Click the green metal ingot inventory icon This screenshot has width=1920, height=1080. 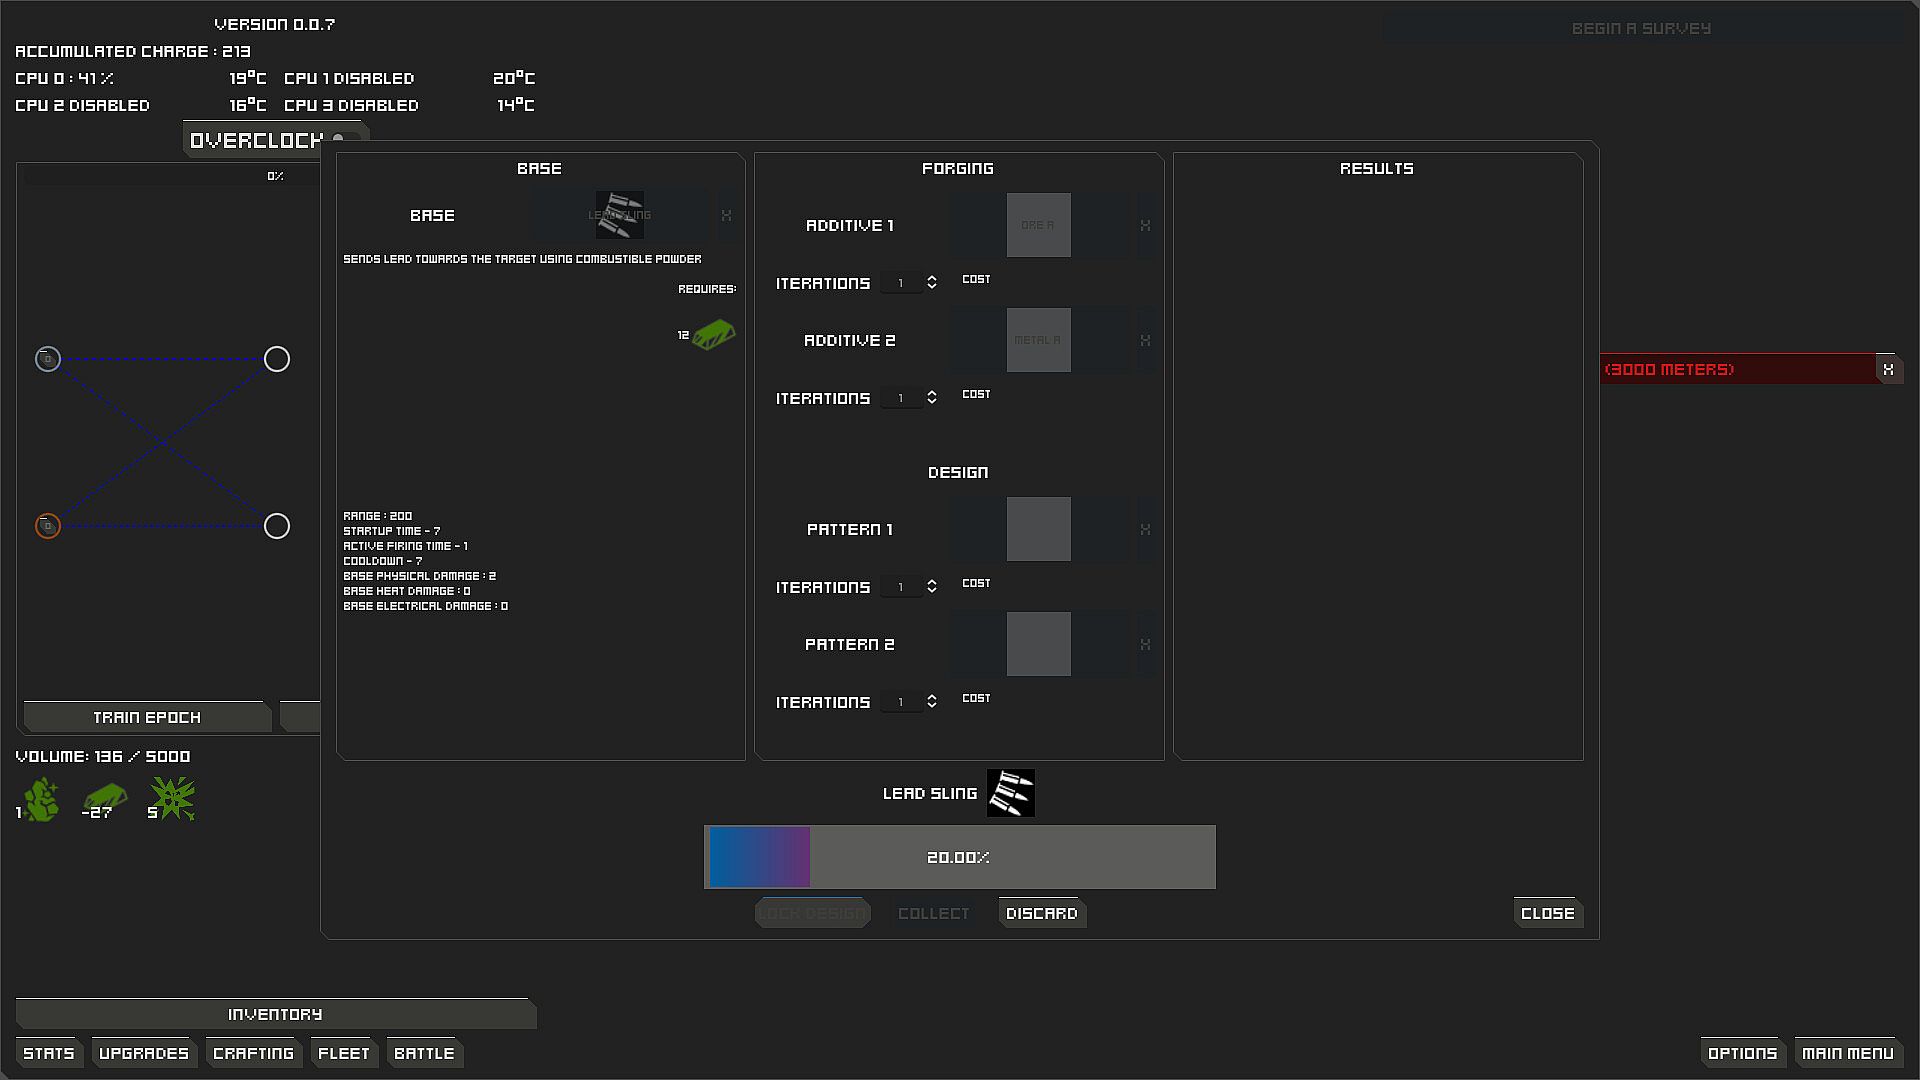coord(106,798)
